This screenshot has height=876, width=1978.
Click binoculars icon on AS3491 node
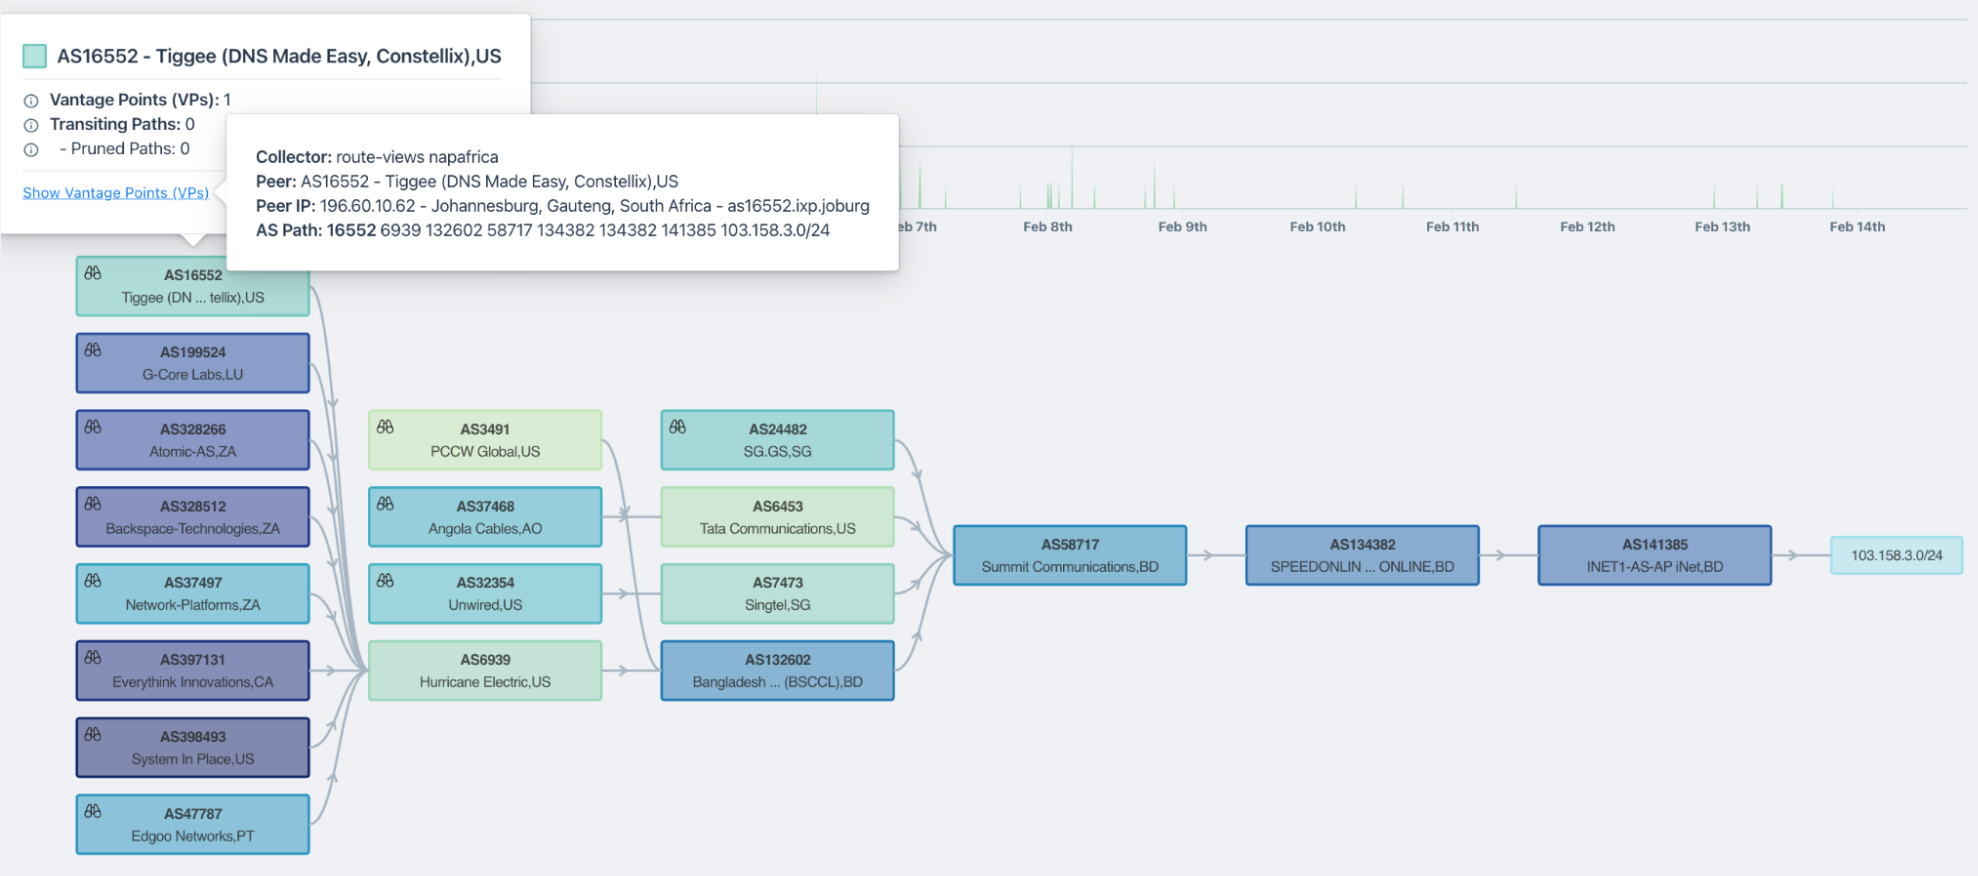(x=385, y=427)
